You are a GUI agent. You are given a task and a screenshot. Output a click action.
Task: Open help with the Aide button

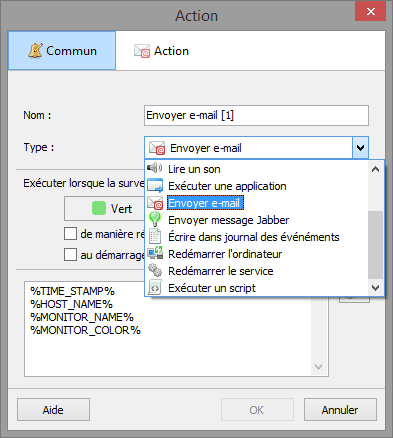pos(53,410)
